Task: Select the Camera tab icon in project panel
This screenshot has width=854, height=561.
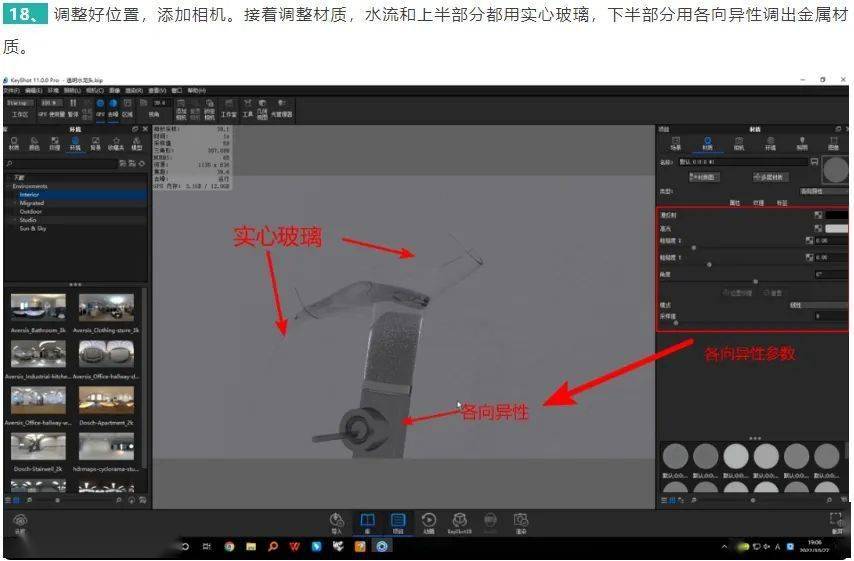Action: [739, 143]
